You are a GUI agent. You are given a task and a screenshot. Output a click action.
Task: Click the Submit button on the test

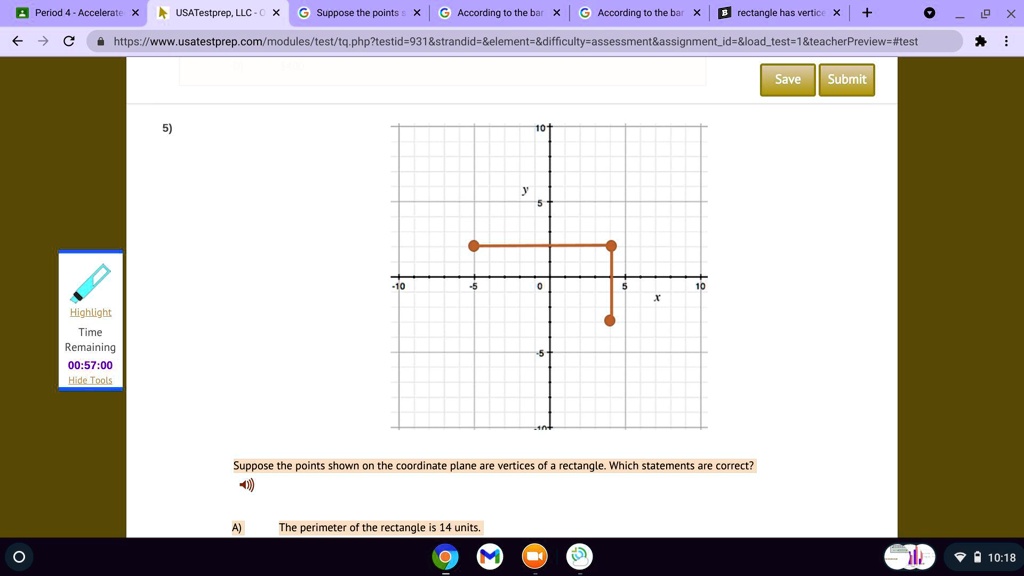tap(844, 79)
